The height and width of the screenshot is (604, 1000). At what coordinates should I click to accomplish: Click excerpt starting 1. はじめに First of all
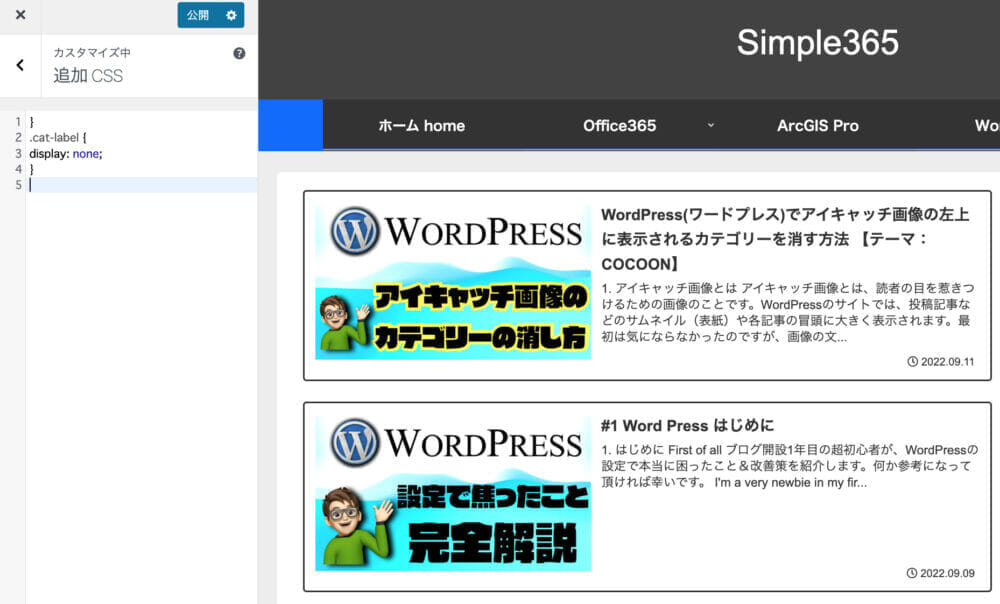click(x=790, y=466)
